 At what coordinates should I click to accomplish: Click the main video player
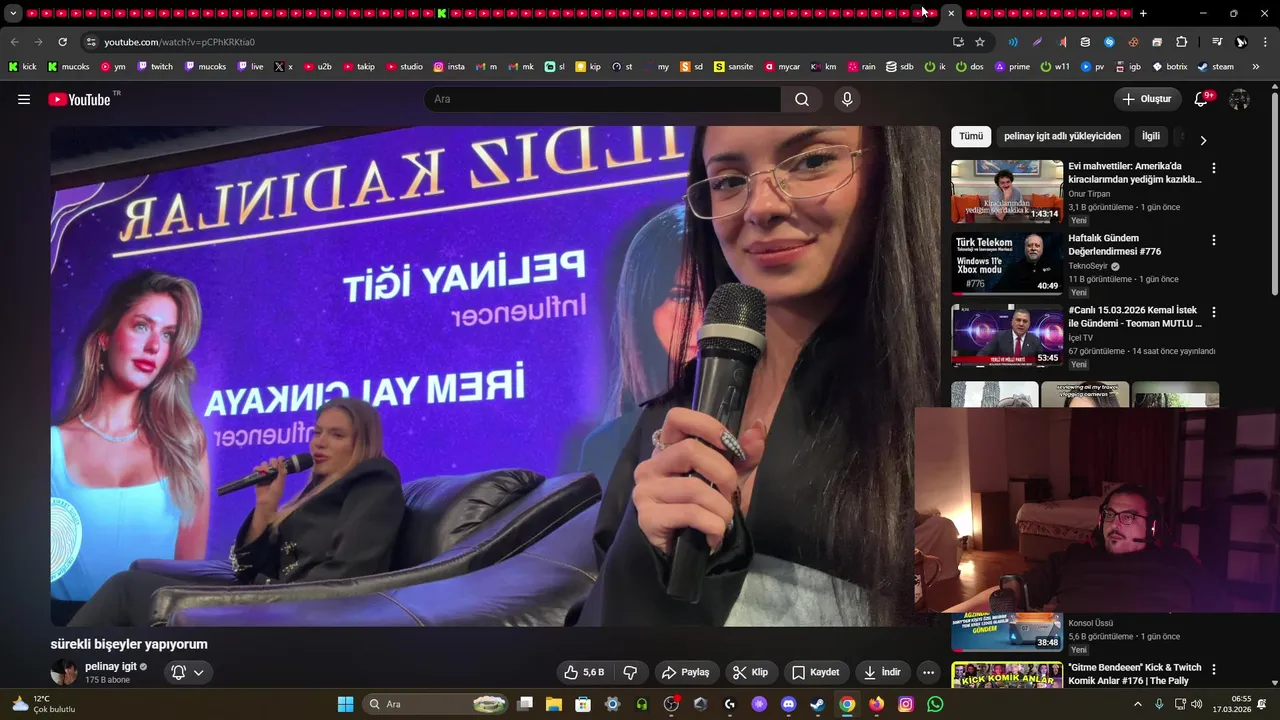[495, 376]
